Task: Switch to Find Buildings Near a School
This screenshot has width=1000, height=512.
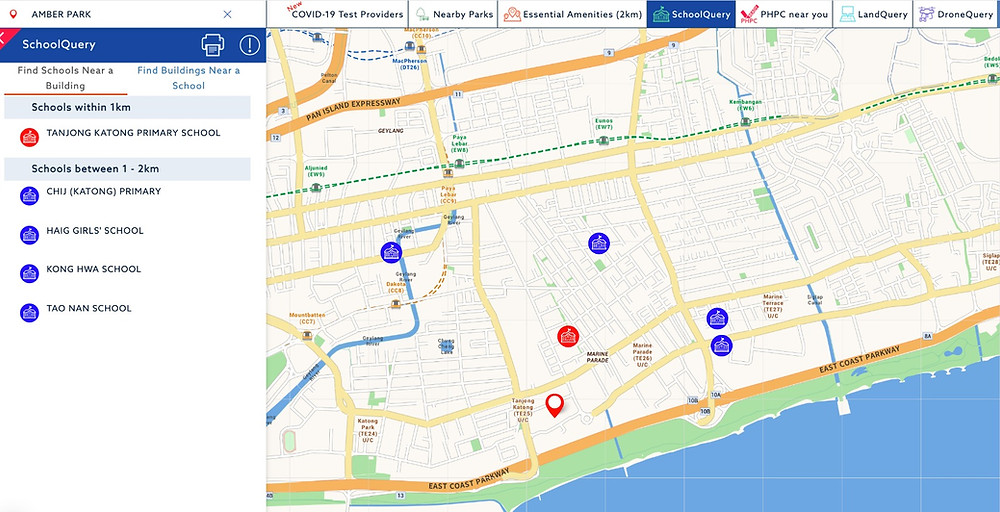Action: coord(189,78)
